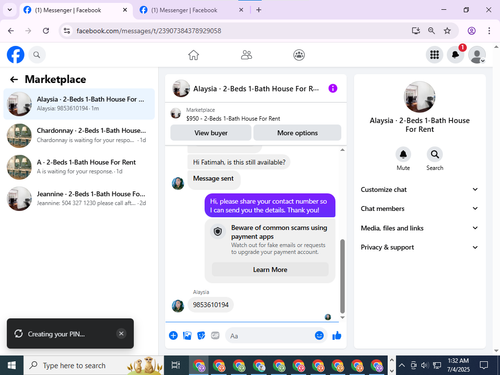The image size is (500, 375).
Task: Open the Groups icon in top navigation
Action: coord(299,55)
